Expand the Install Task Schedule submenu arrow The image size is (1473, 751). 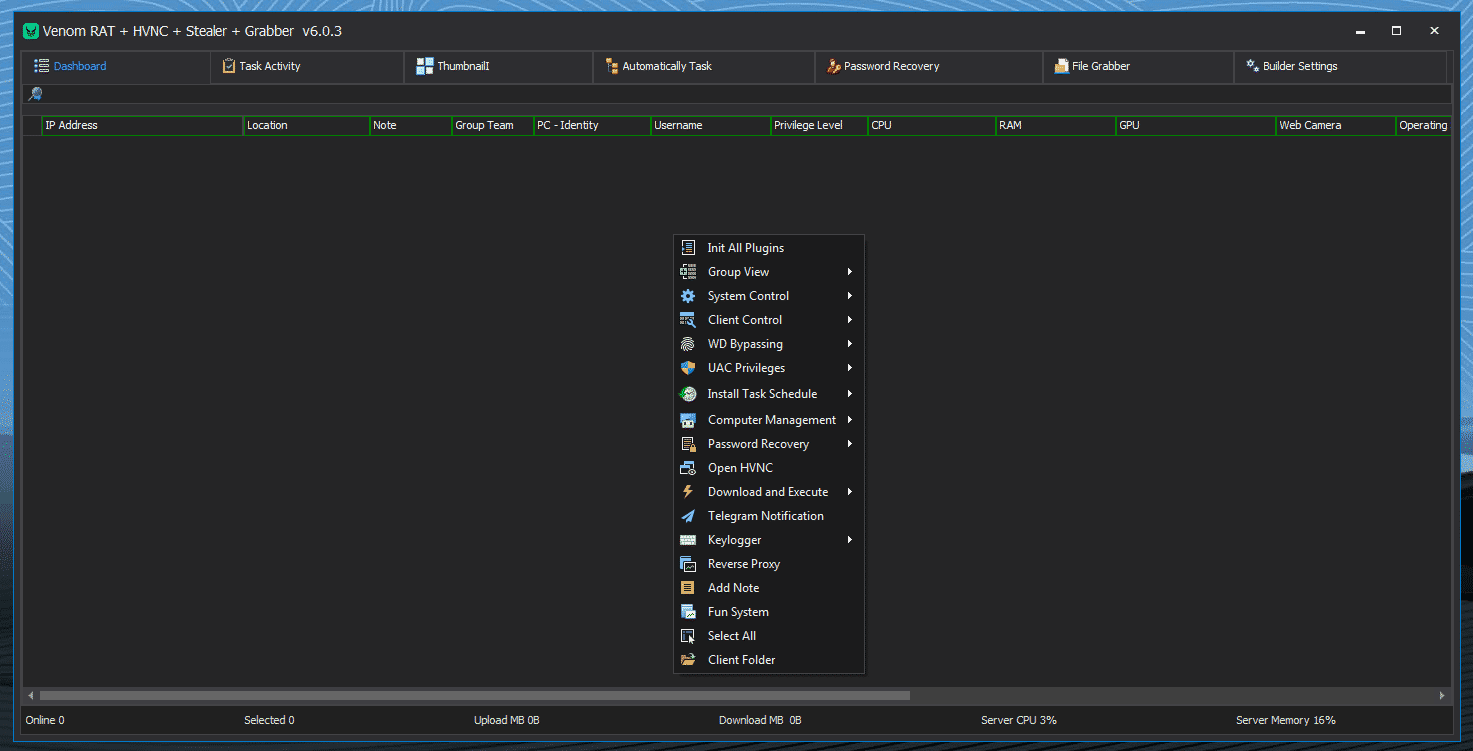850,394
